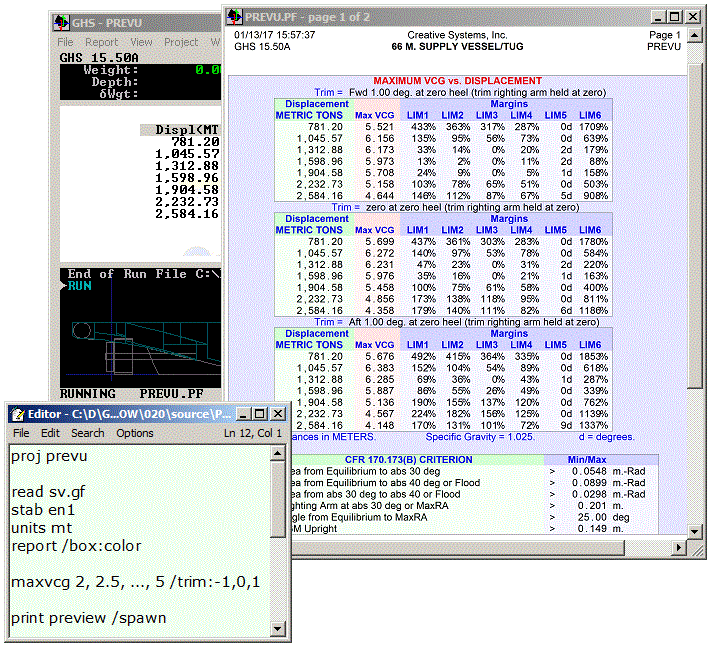The height and width of the screenshot is (648, 714).
Task: Click the preview window scroll-up arrow
Action: [x=694, y=35]
